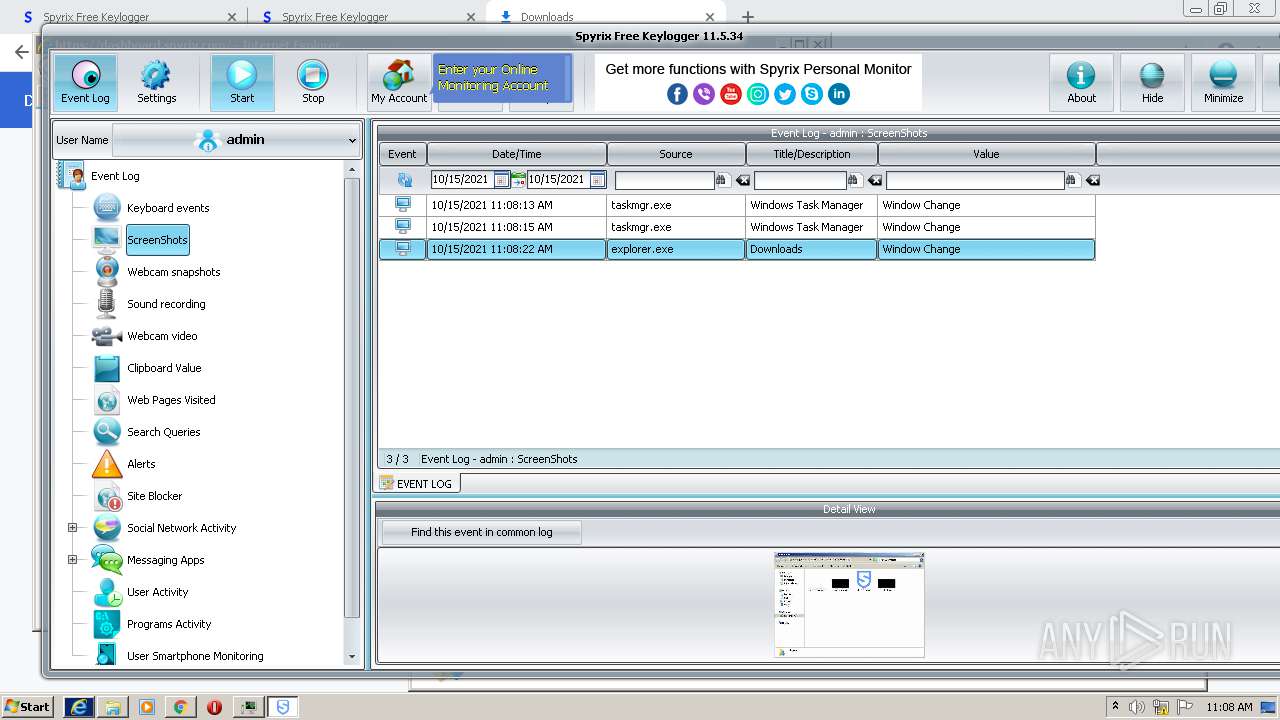The height and width of the screenshot is (720, 1280).
Task: Click the Hide program button
Action: tap(1152, 82)
